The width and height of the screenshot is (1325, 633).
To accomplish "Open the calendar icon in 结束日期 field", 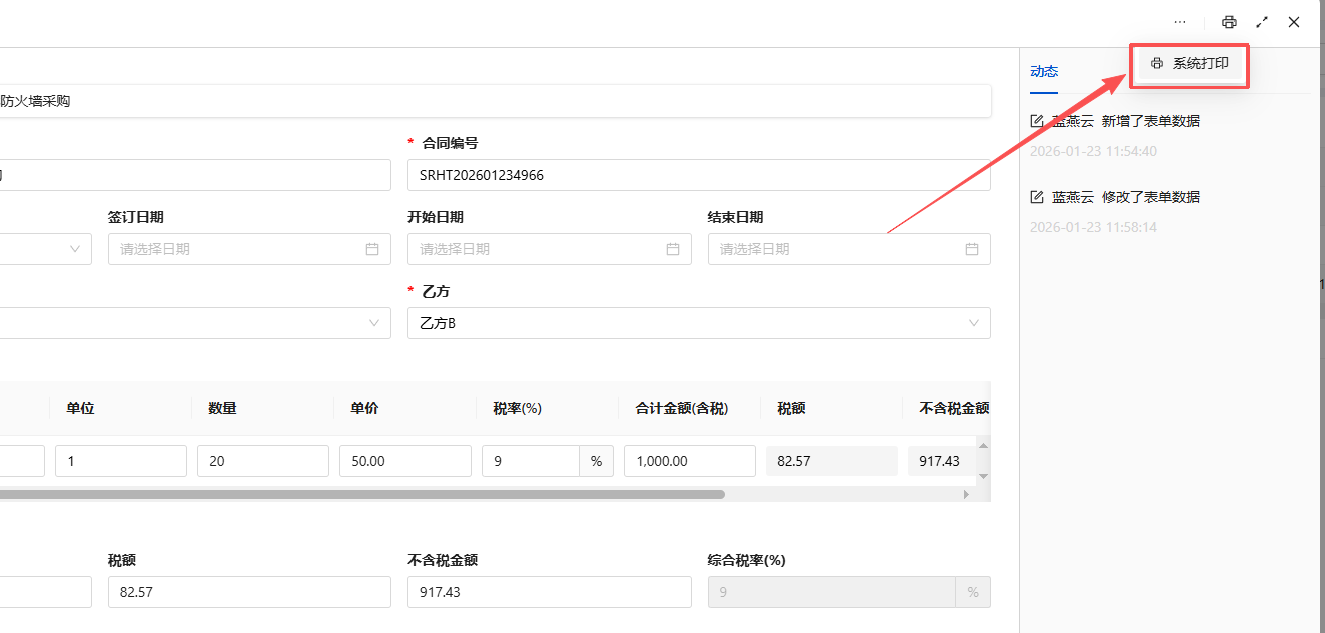I will [971, 248].
